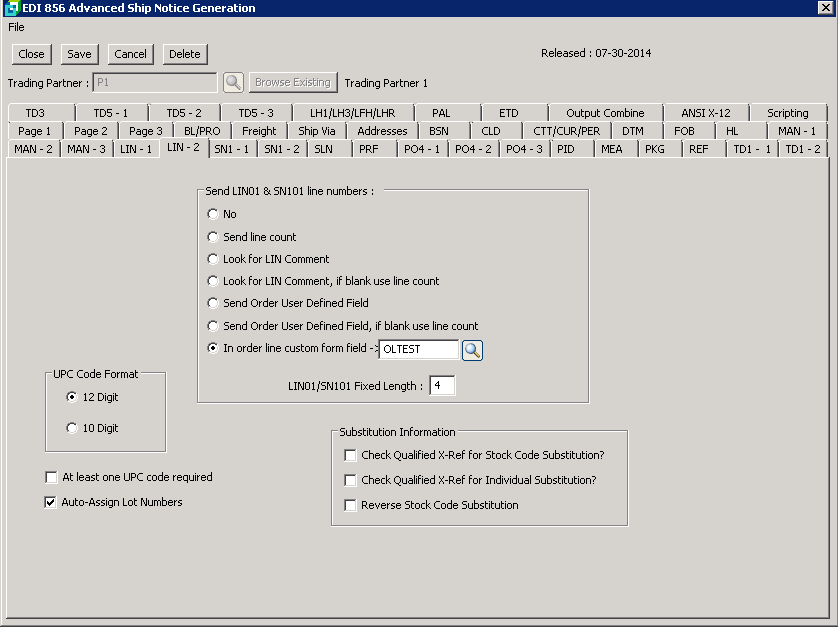This screenshot has height=627, width=838.
Task: Enable Reverse Stock Code Substitution
Action: pyautogui.click(x=350, y=505)
